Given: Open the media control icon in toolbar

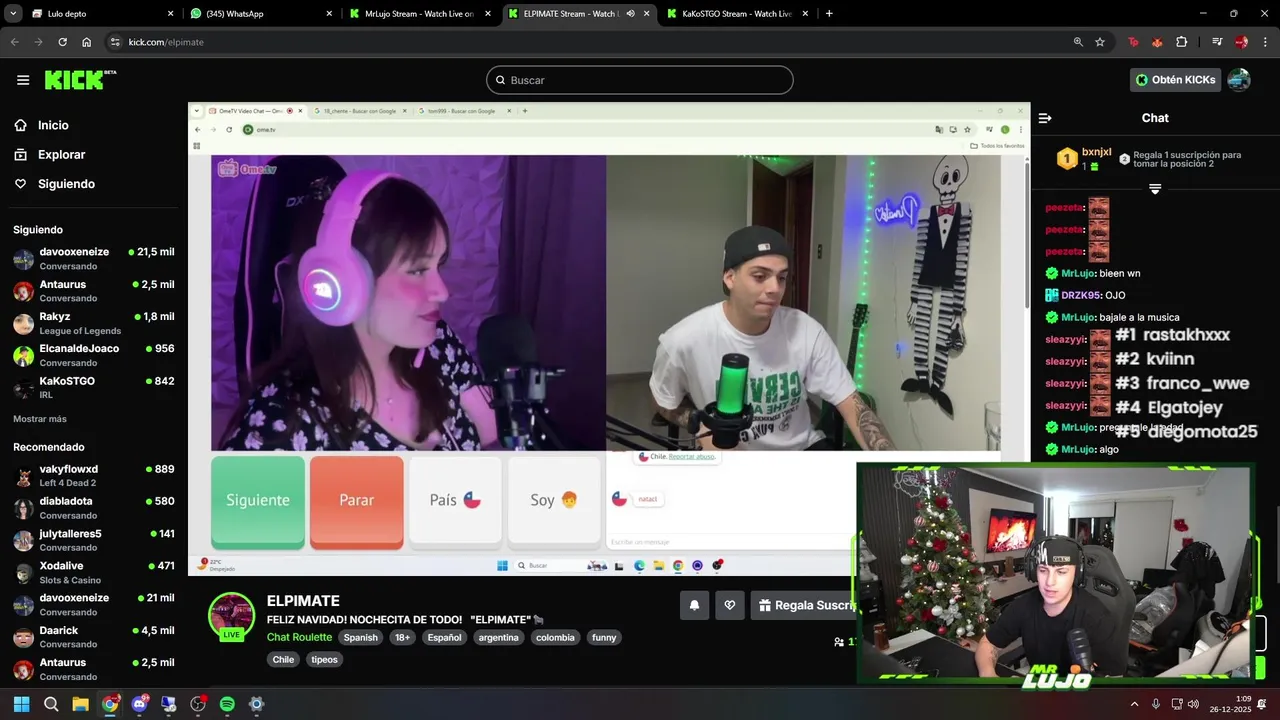Looking at the screenshot, I should [x=1217, y=42].
